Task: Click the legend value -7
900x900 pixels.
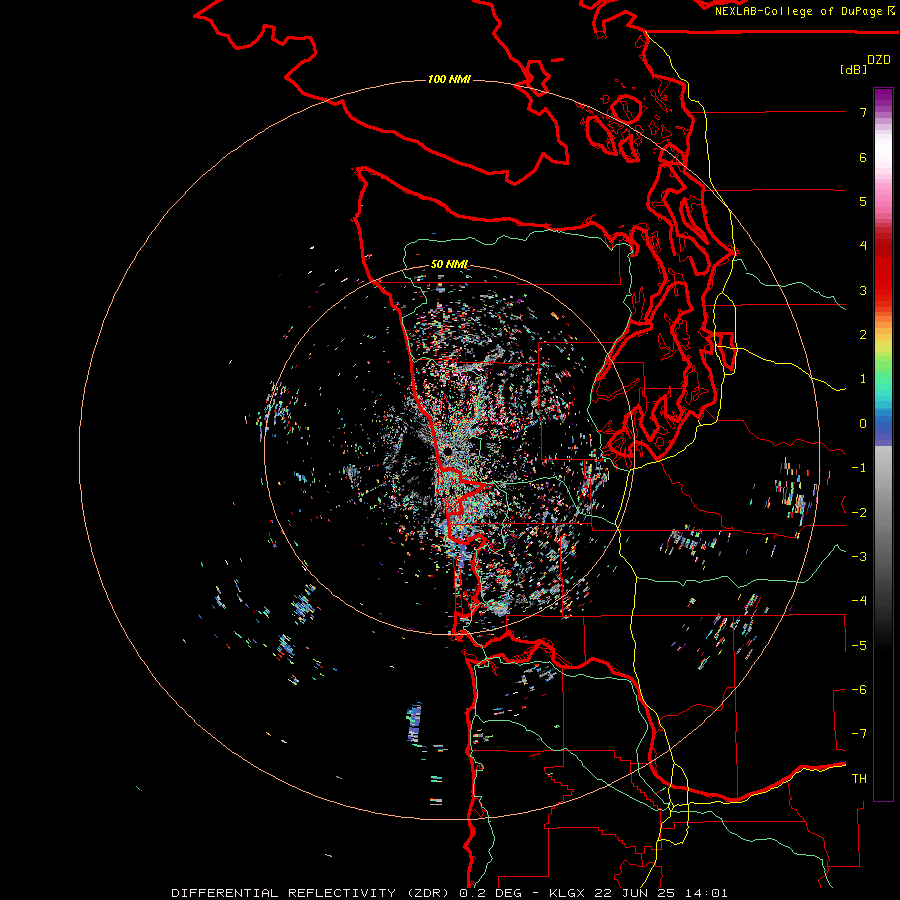Action: [x=859, y=734]
